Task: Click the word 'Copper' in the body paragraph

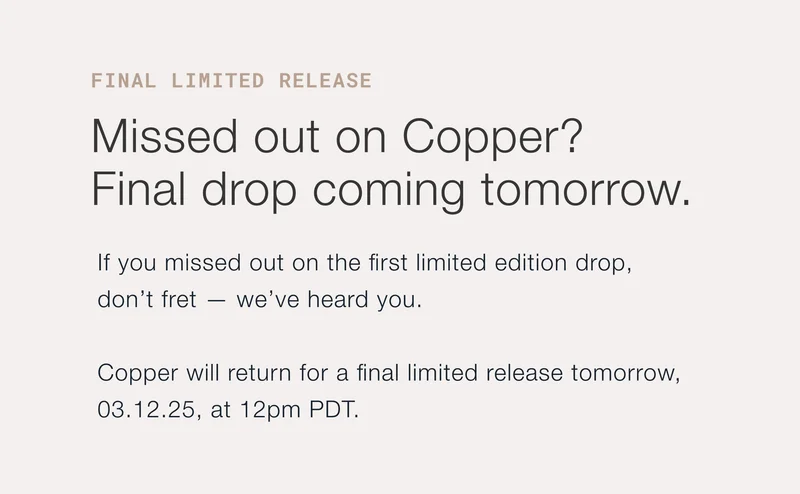Action: 138,374
